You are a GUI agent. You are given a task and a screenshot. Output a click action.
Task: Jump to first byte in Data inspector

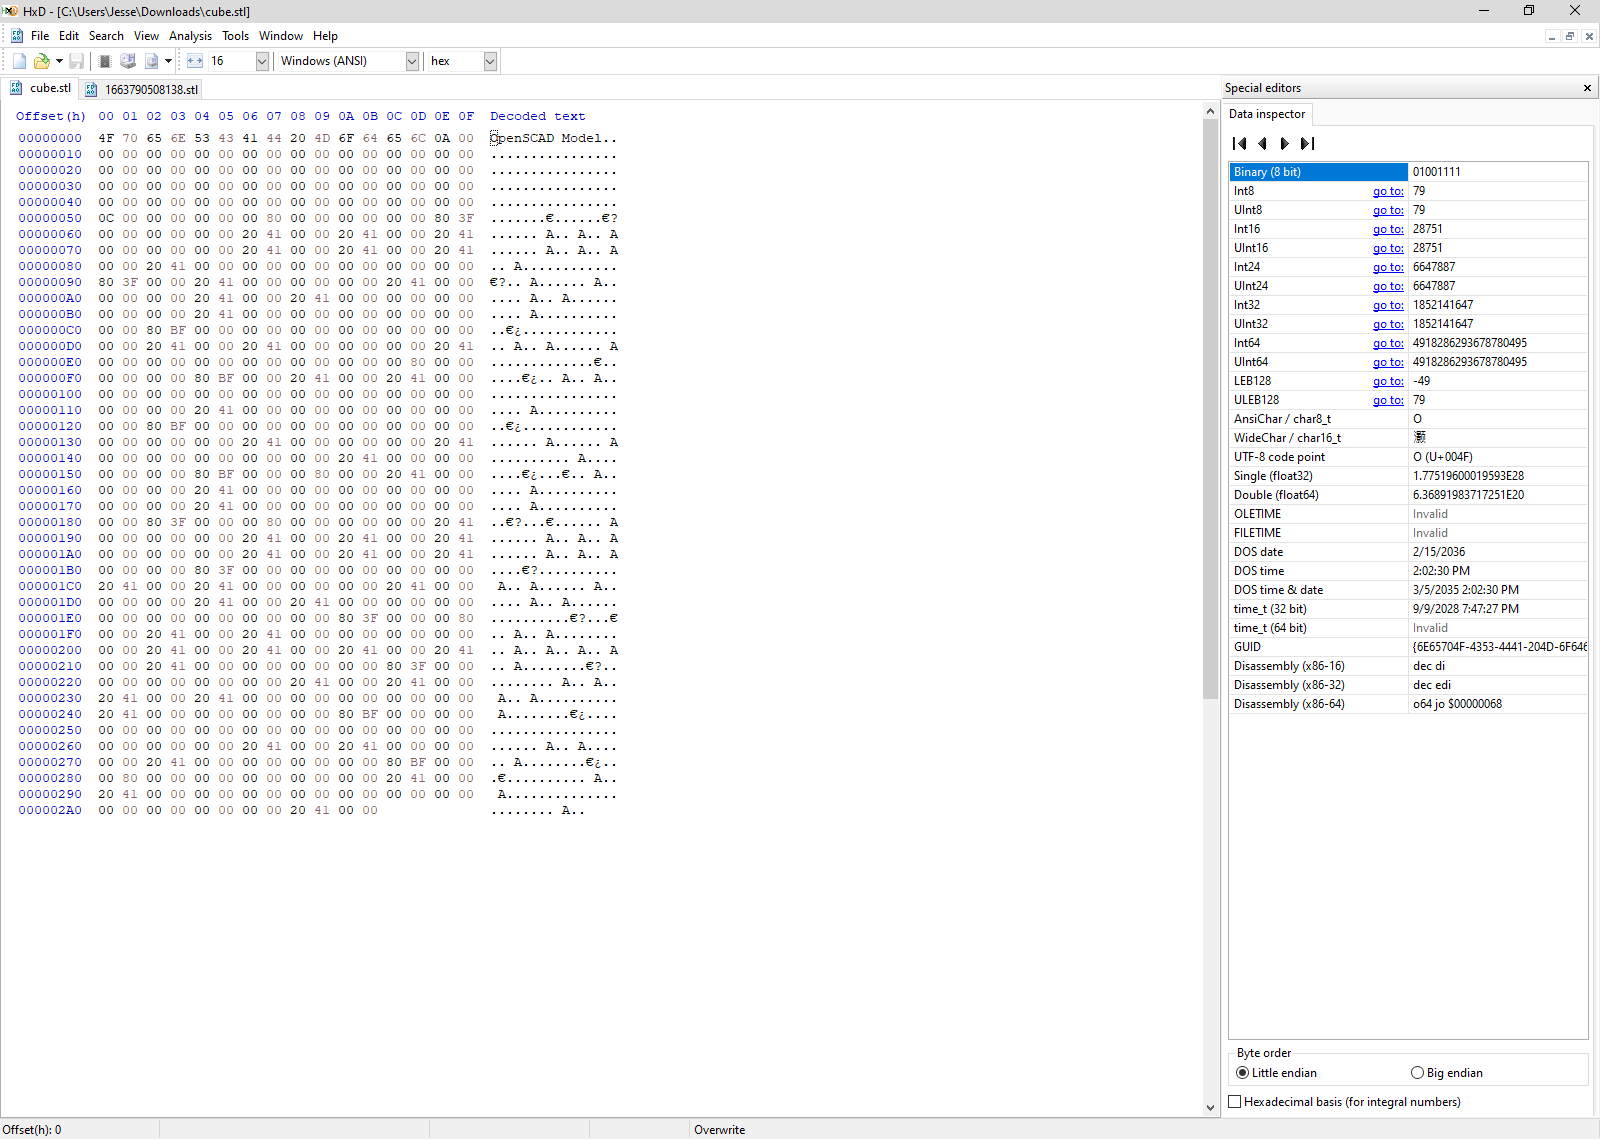tap(1240, 144)
